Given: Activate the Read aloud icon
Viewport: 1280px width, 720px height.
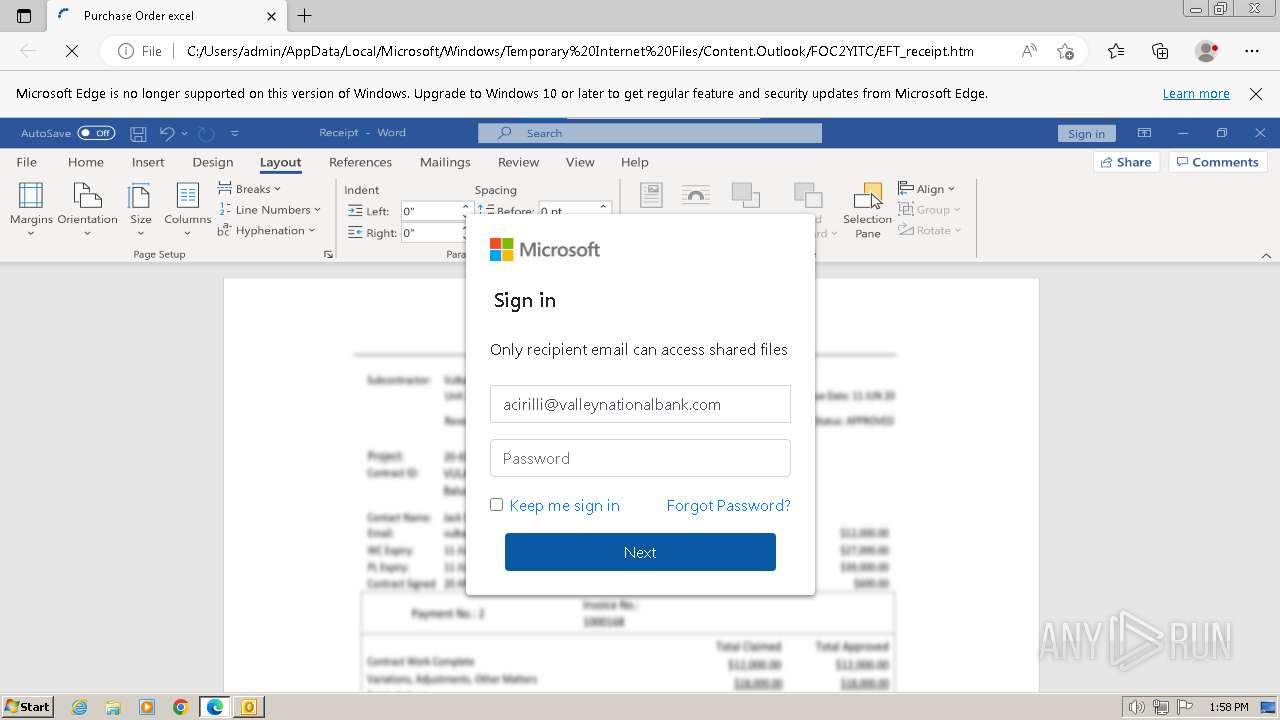Looking at the screenshot, I should tap(1029, 51).
